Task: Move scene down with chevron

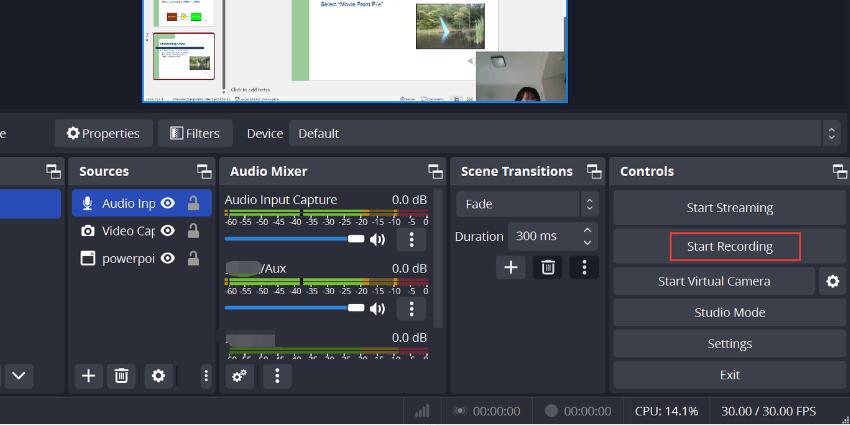Action: 19,376
